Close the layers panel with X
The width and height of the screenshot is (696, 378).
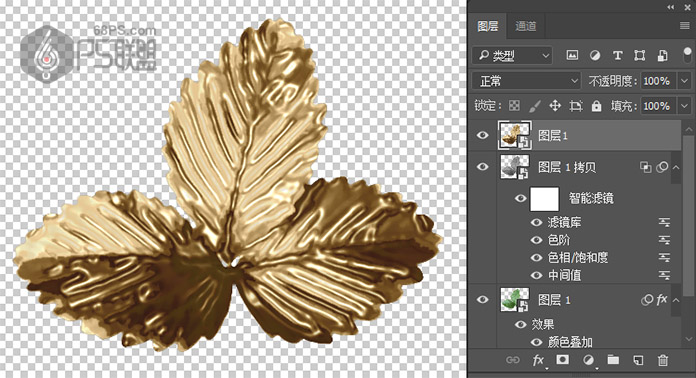click(687, 7)
